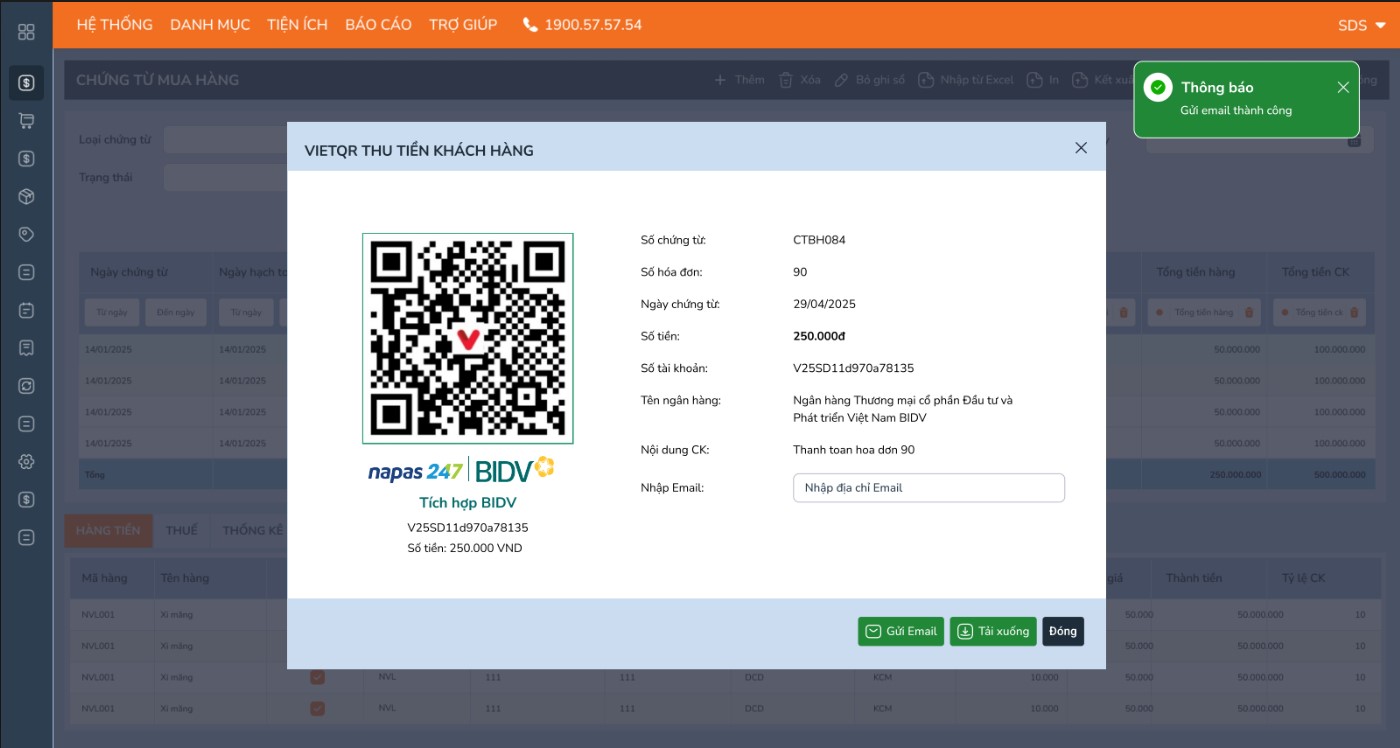The height and width of the screenshot is (748, 1400).
Task: Click the Tải xuống download button
Action: [x=992, y=632]
